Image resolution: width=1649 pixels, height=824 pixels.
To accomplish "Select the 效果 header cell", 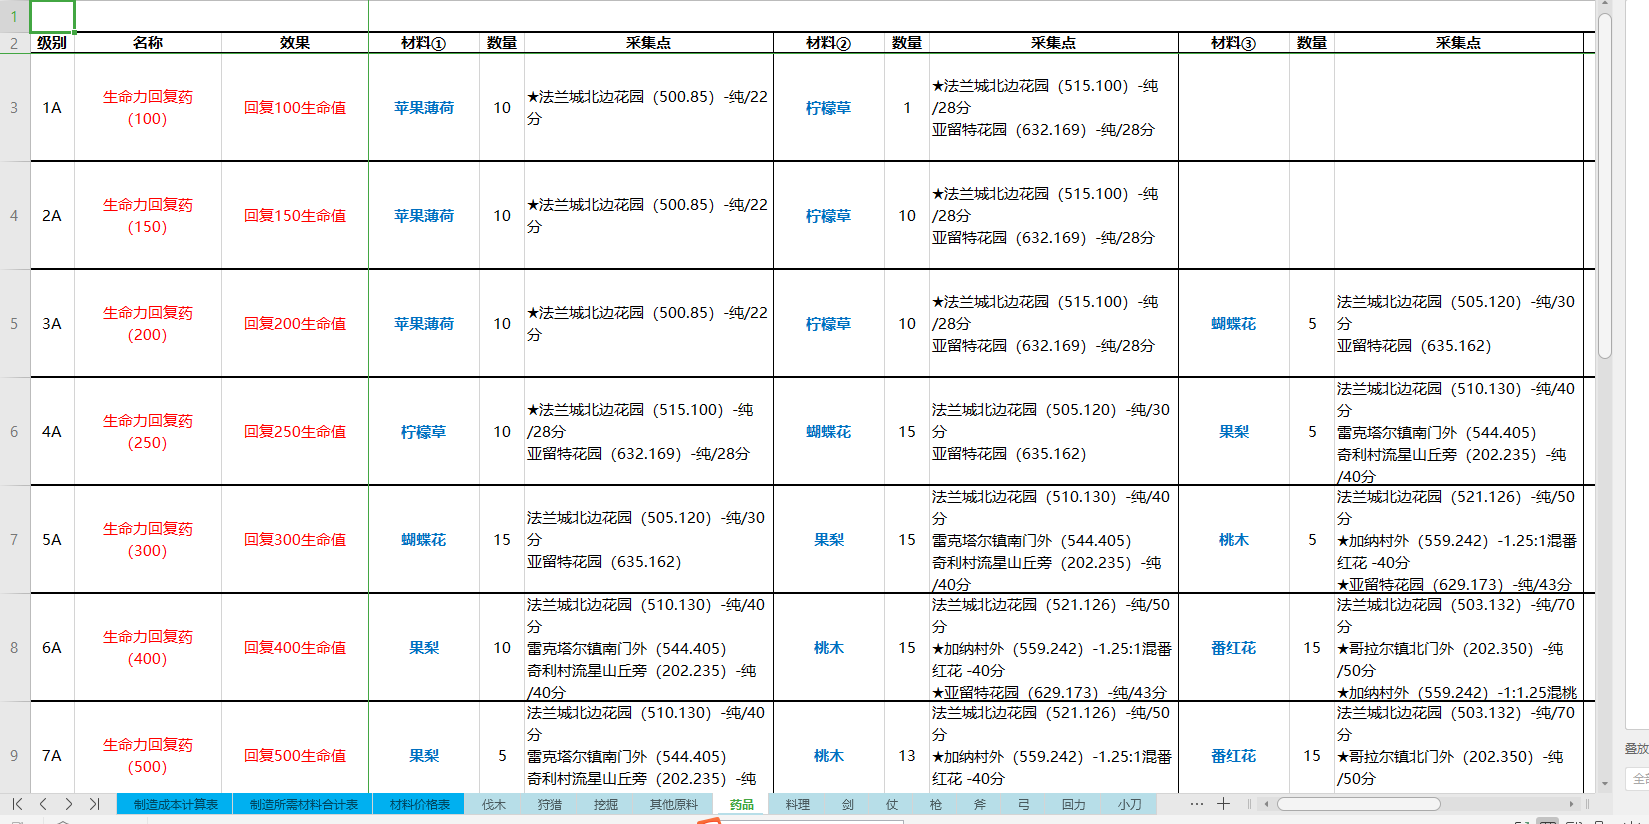I will coord(295,43).
